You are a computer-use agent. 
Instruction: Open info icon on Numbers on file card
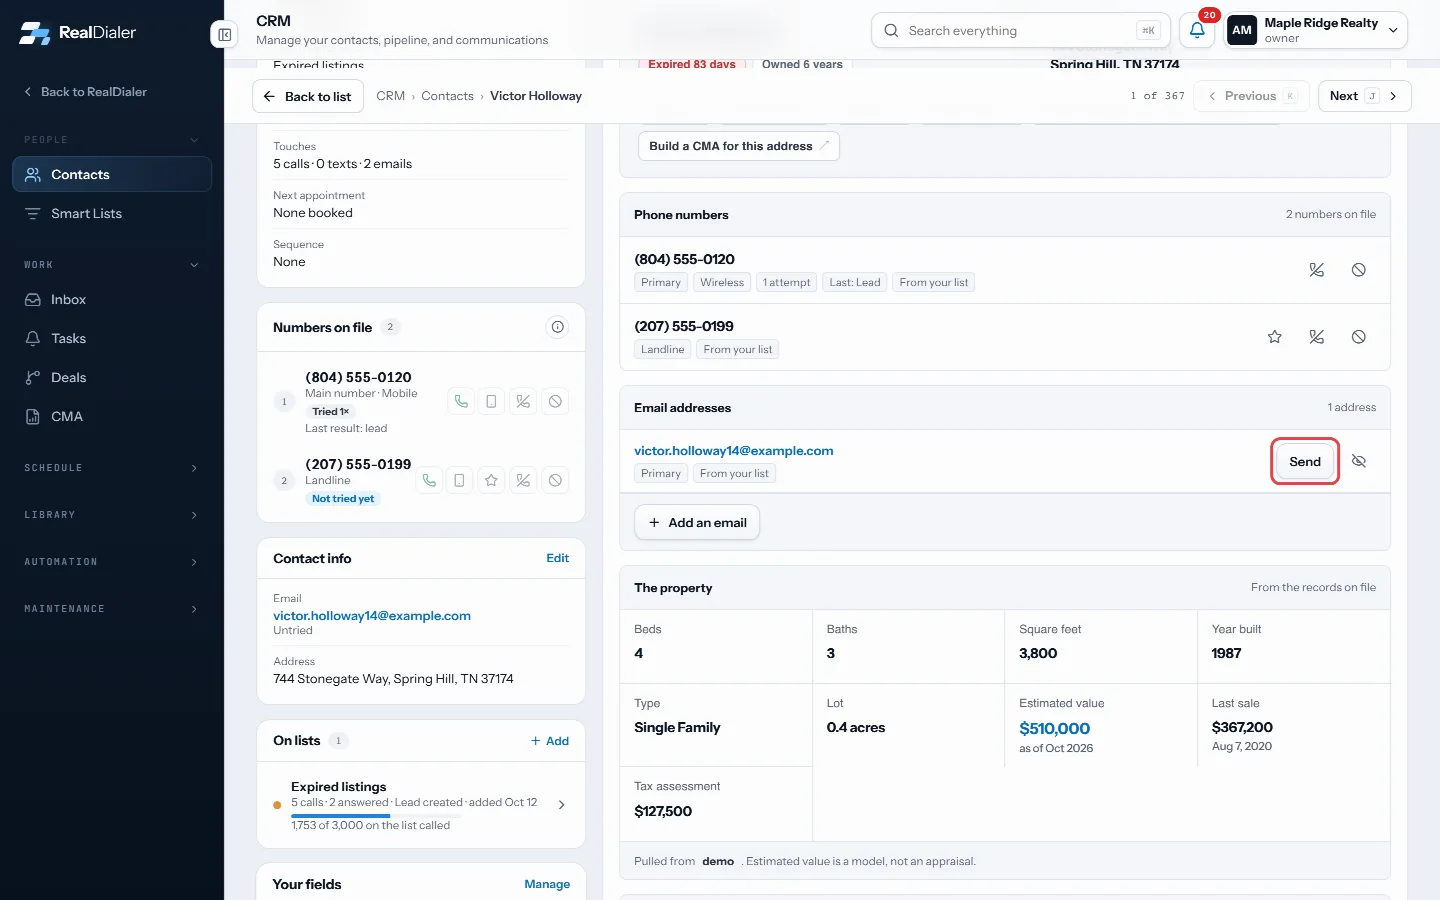coord(558,327)
